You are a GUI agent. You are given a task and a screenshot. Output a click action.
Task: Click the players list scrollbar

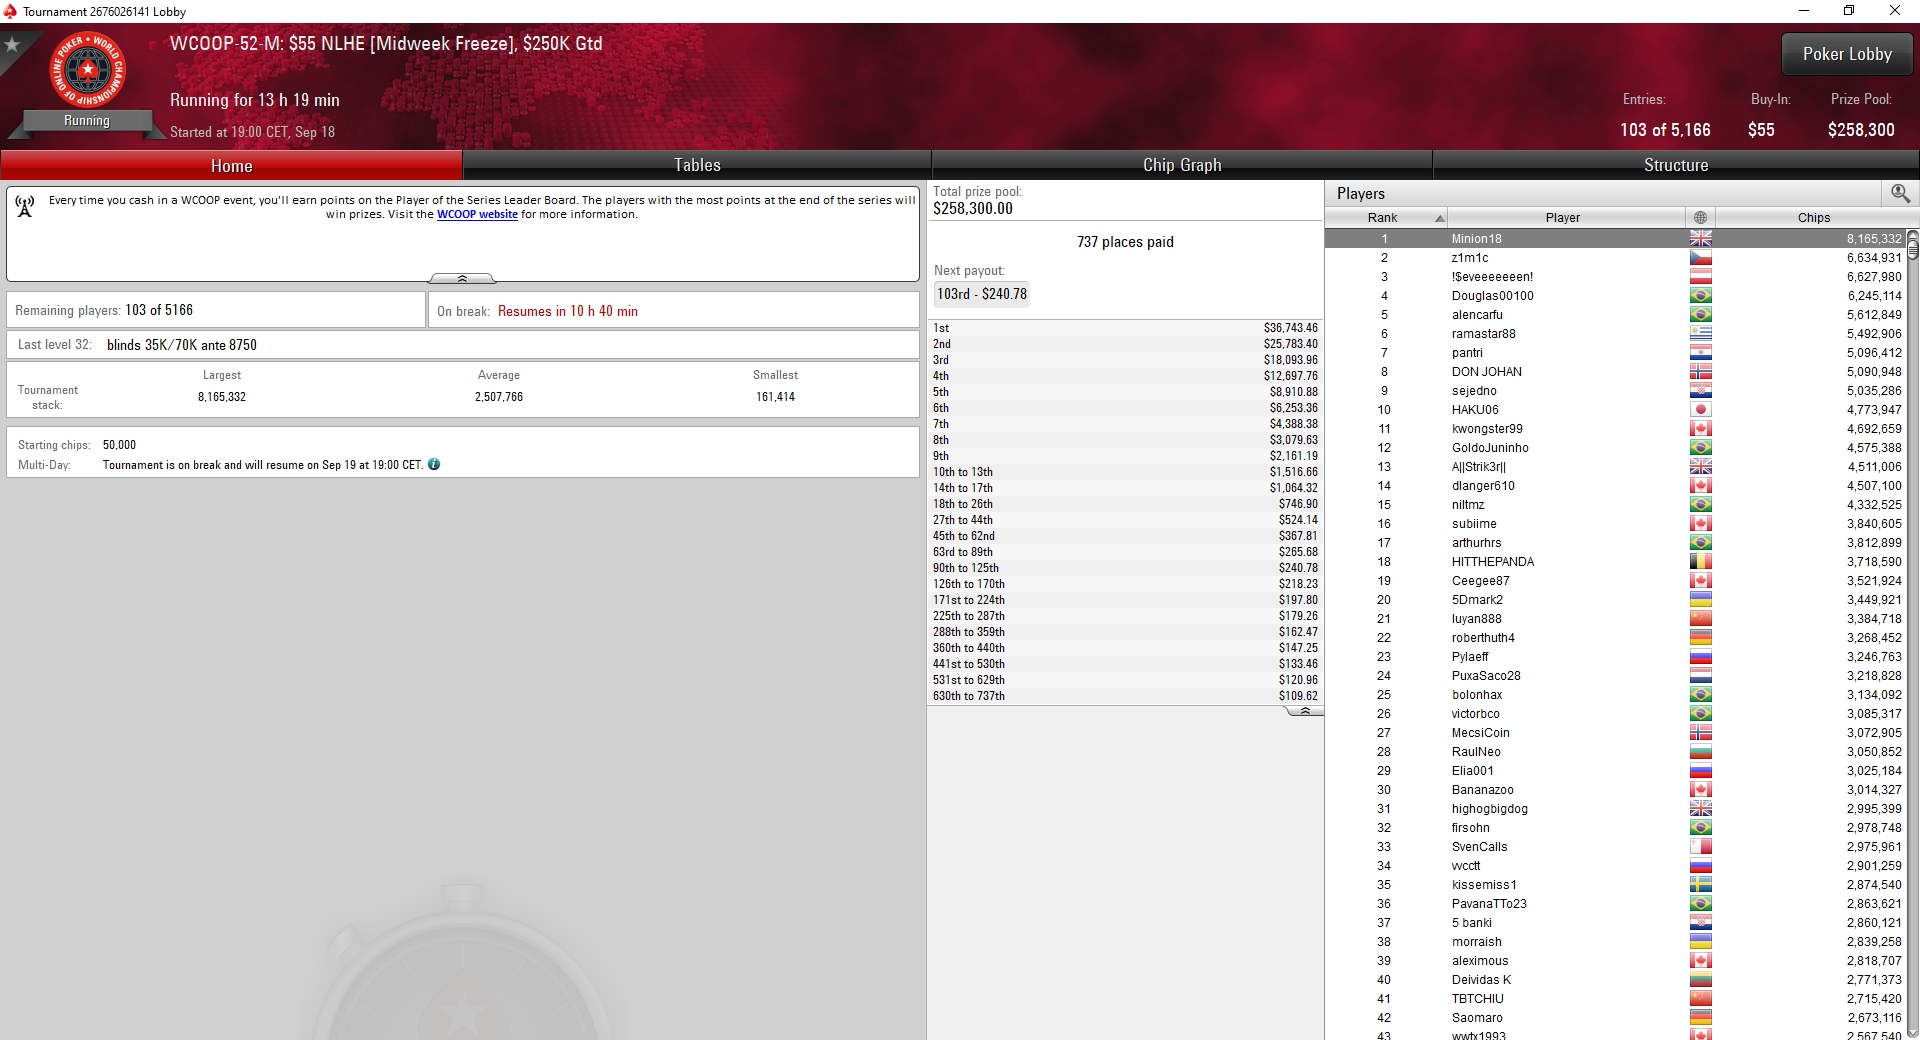pyautogui.click(x=1912, y=635)
